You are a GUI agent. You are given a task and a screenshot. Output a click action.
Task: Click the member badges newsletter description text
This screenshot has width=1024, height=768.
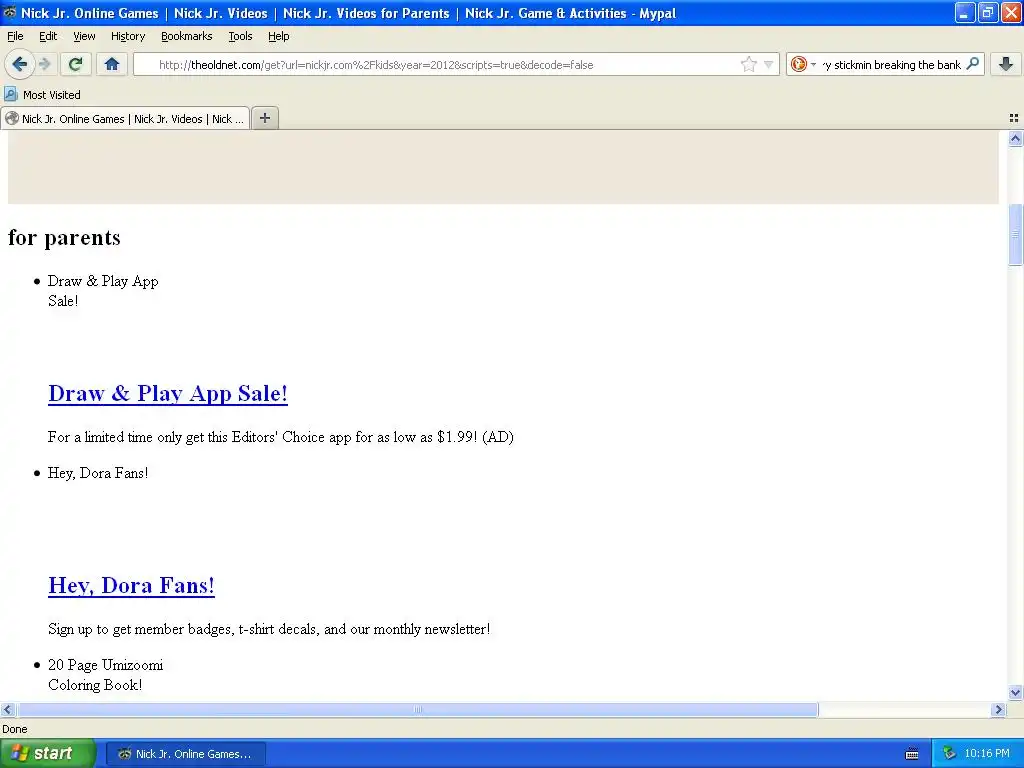(269, 630)
